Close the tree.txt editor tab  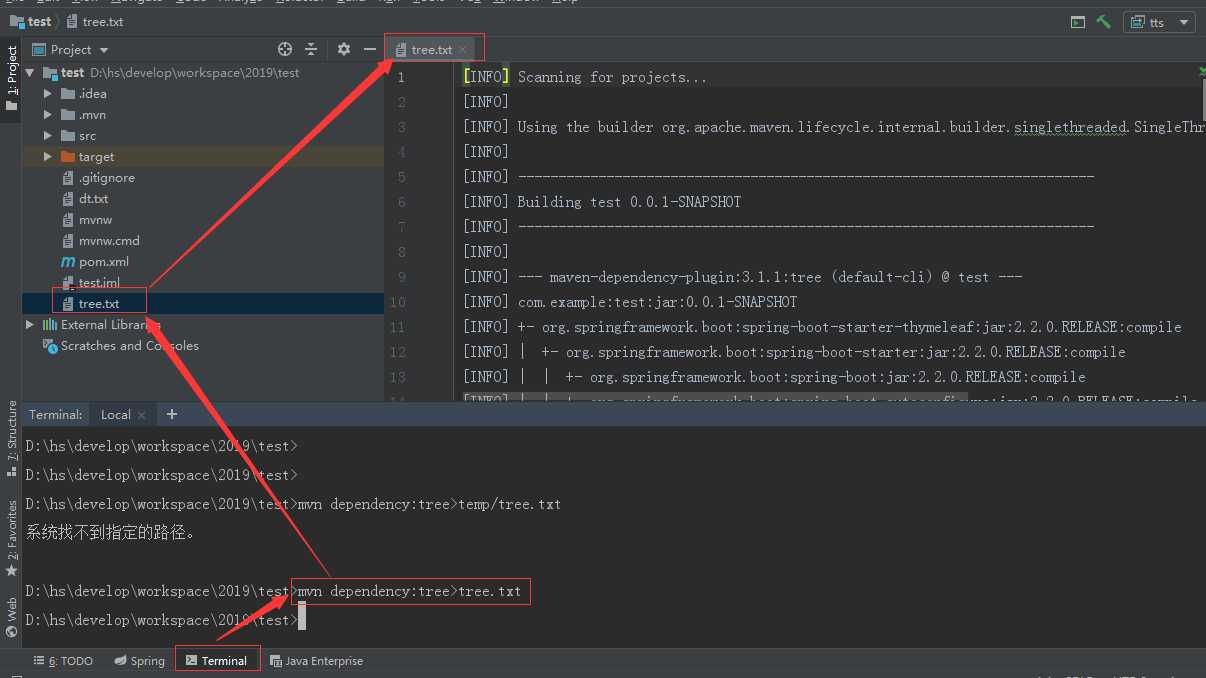coord(462,49)
